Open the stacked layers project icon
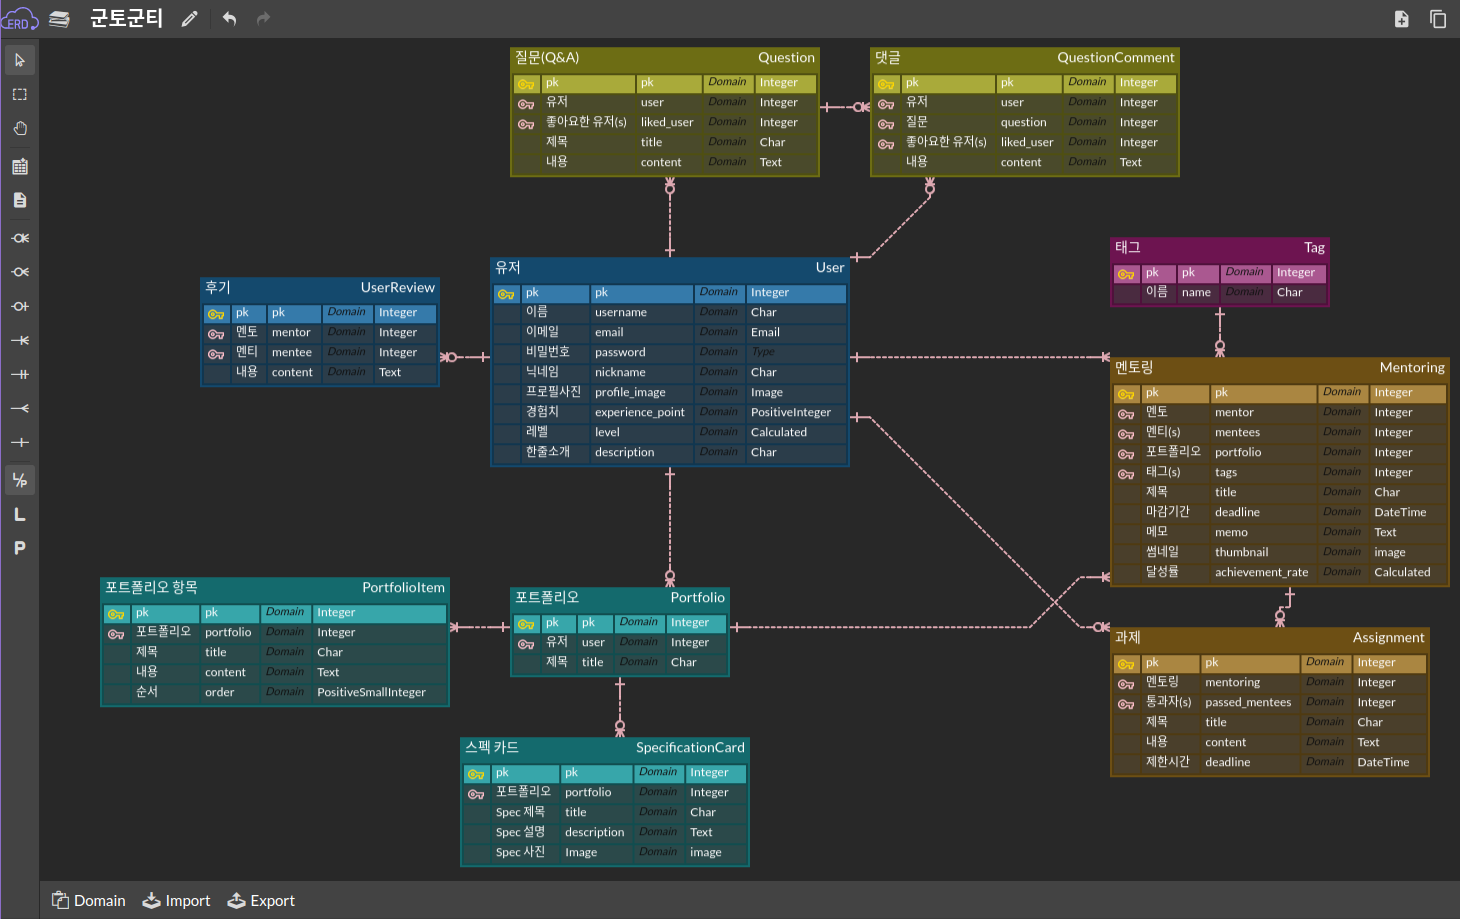The image size is (1460, 919). [x=60, y=19]
